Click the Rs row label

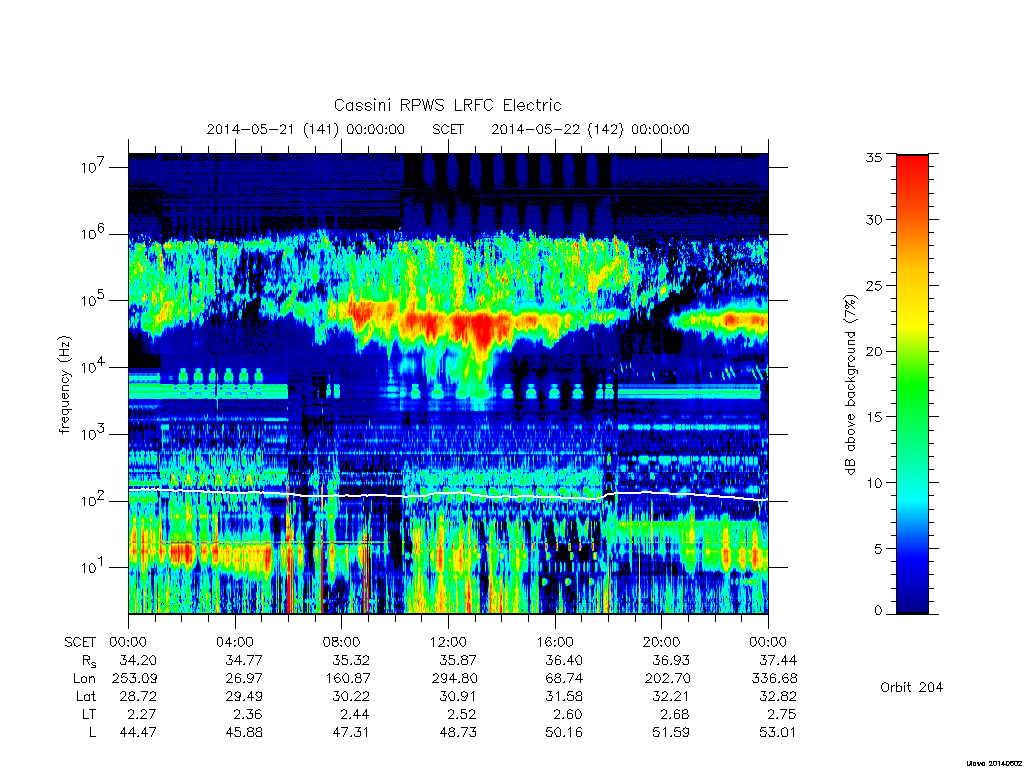(x=87, y=661)
